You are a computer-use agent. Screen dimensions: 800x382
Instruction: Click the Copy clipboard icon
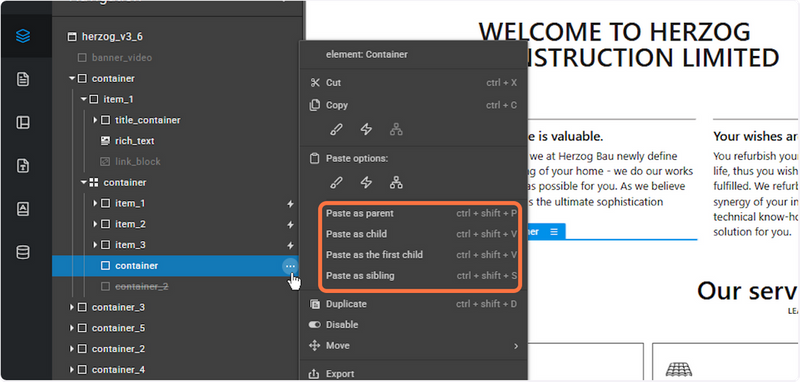point(315,105)
